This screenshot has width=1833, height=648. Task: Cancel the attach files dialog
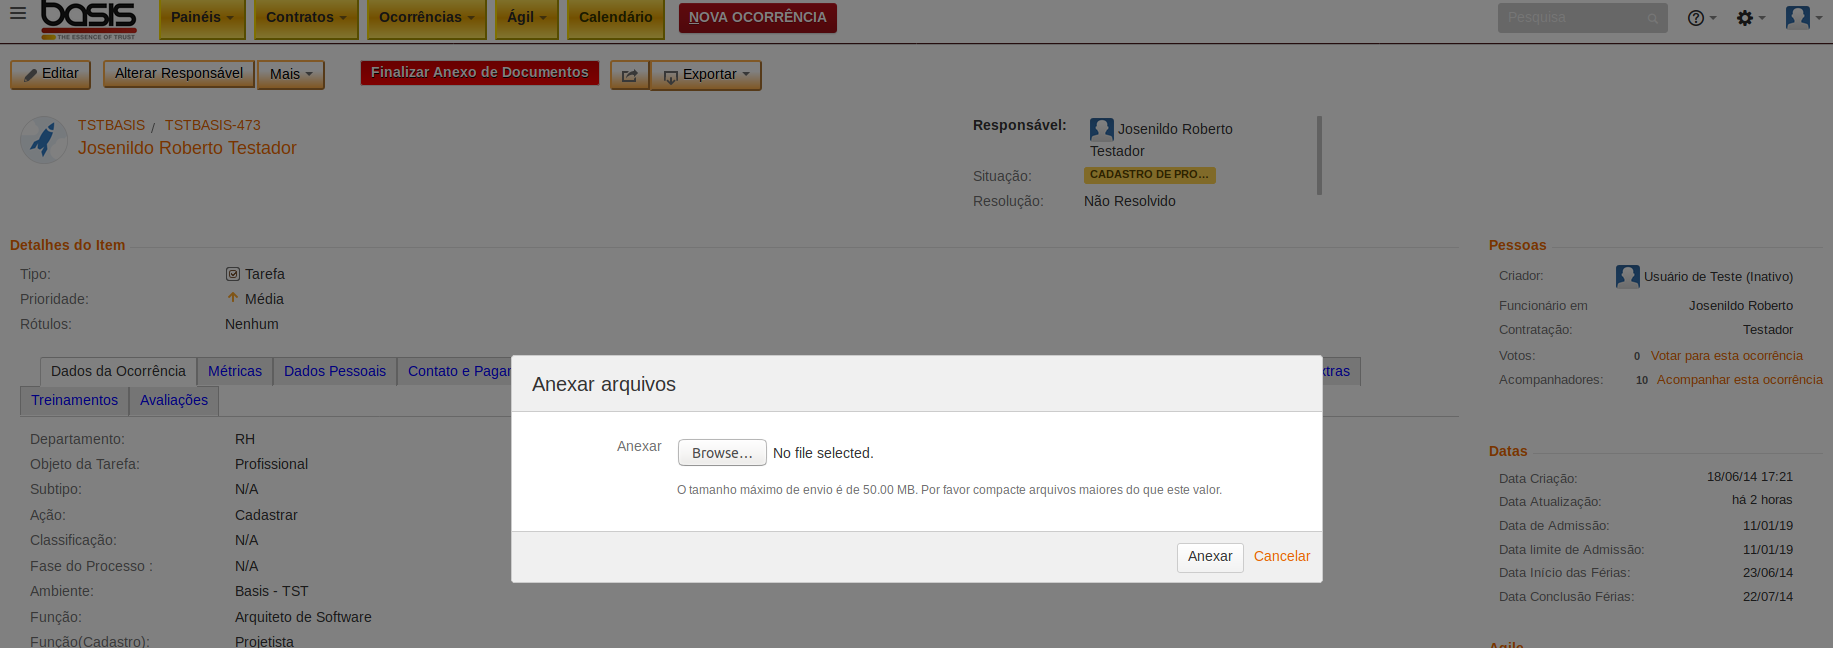tap(1281, 557)
